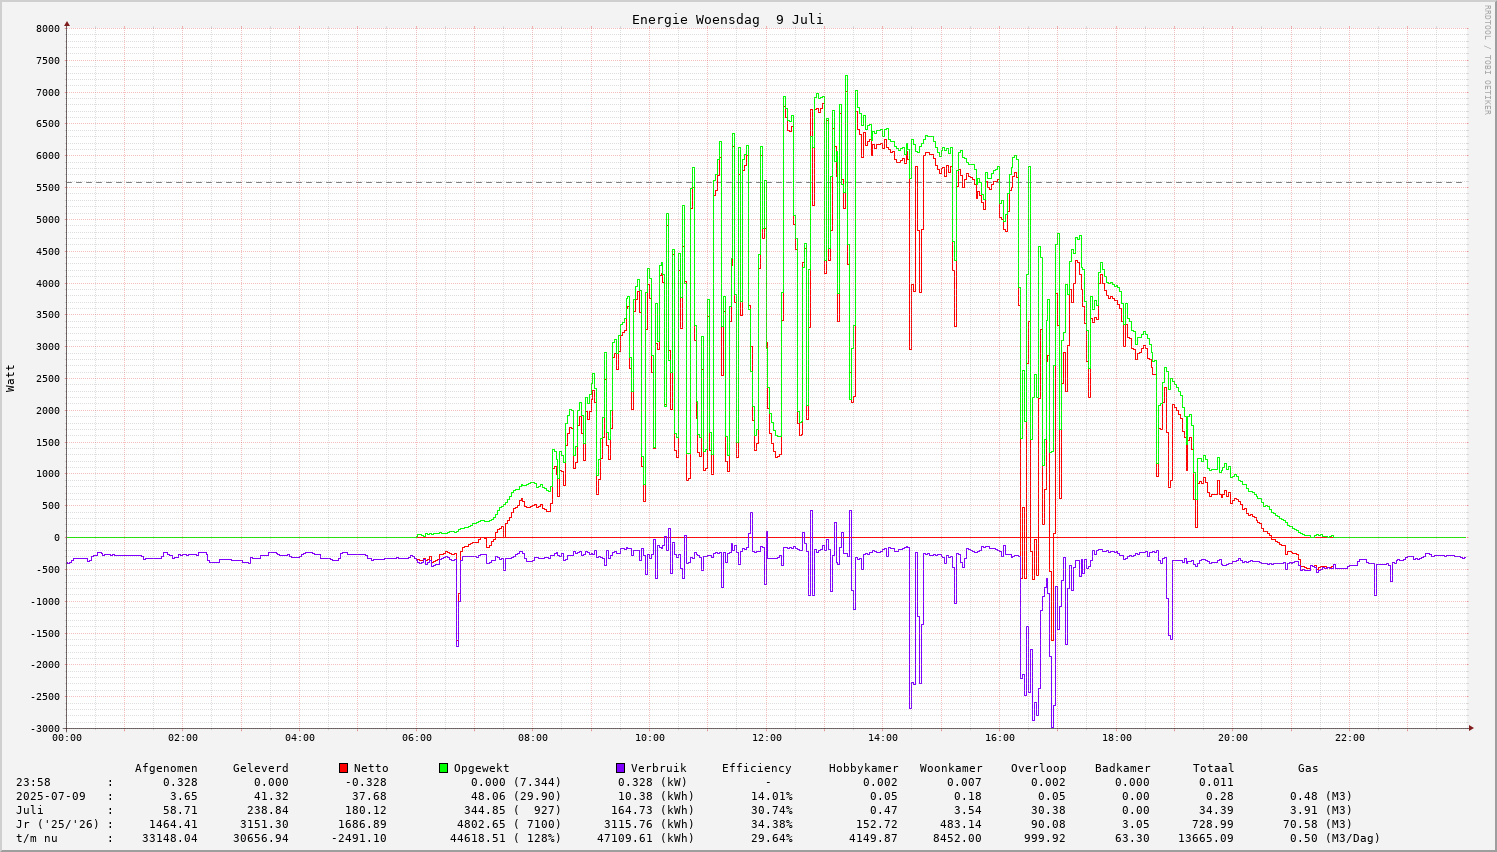Click the vertical Watt axis title
The width and height of the screenshot is (1497, 852).
[11, 378]
